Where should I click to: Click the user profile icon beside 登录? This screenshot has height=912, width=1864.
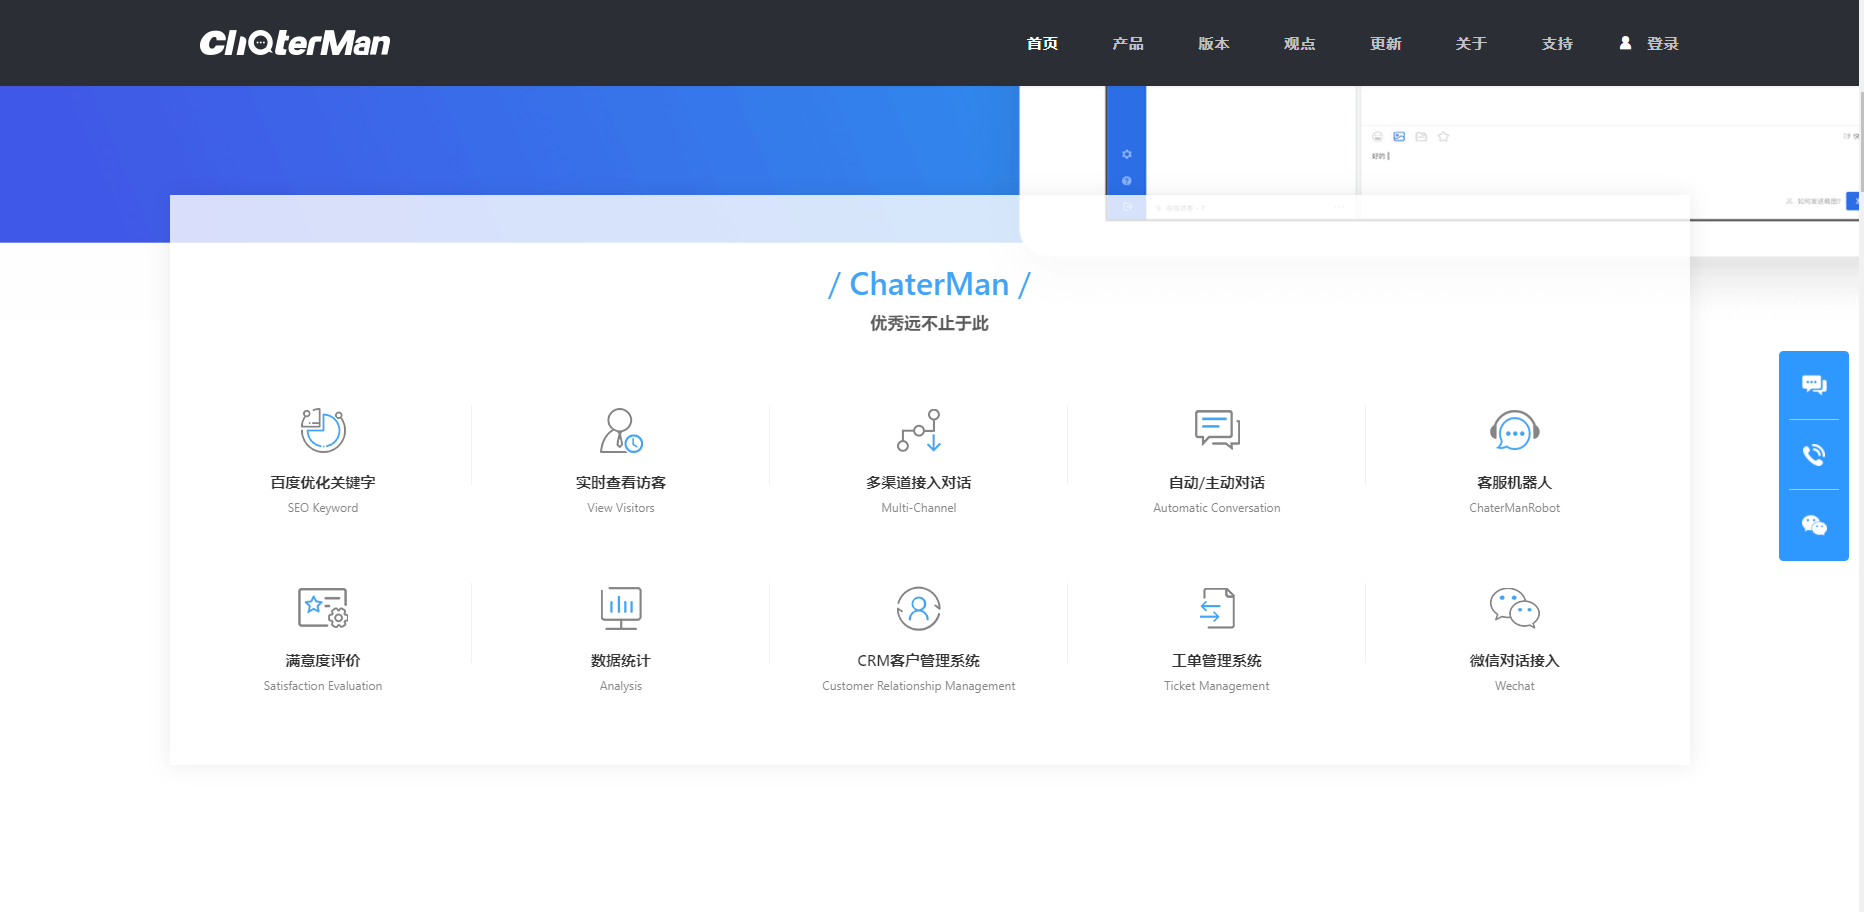(1626, 43)
